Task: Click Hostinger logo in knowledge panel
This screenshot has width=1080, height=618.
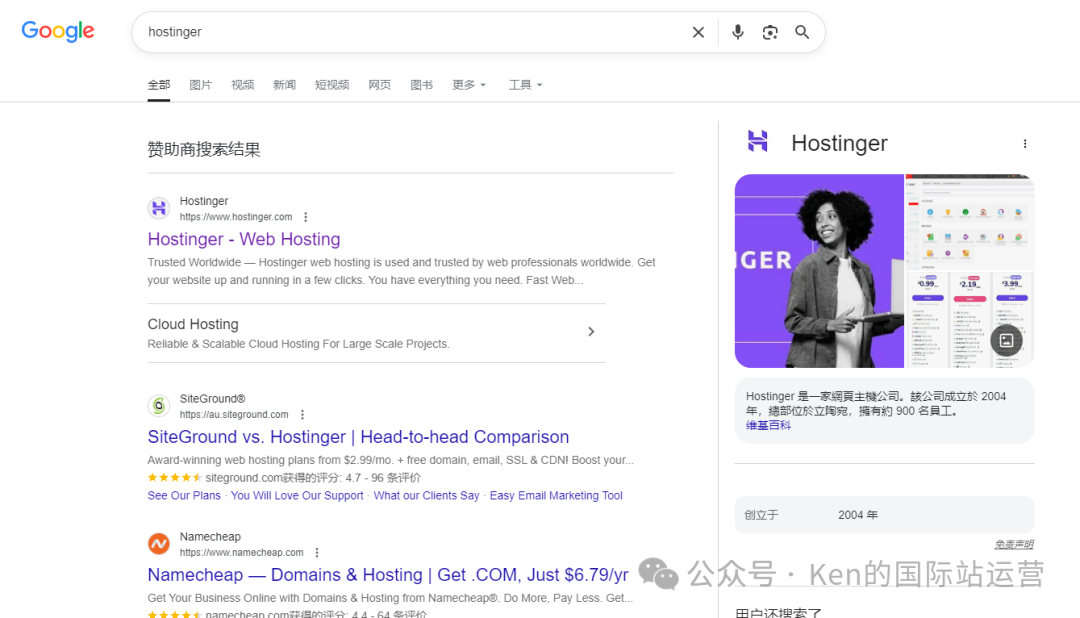Action: pos(758,141)
